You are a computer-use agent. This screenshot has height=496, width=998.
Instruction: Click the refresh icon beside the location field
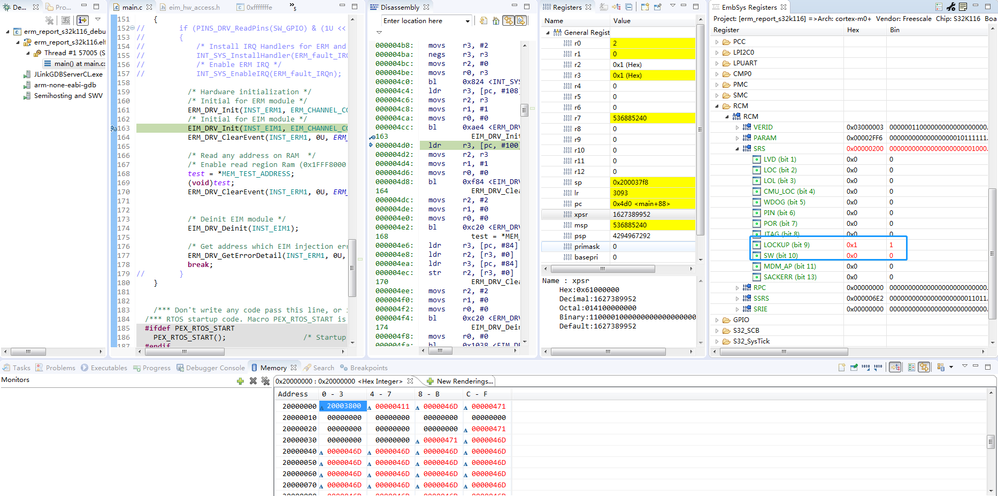[484, 20]
